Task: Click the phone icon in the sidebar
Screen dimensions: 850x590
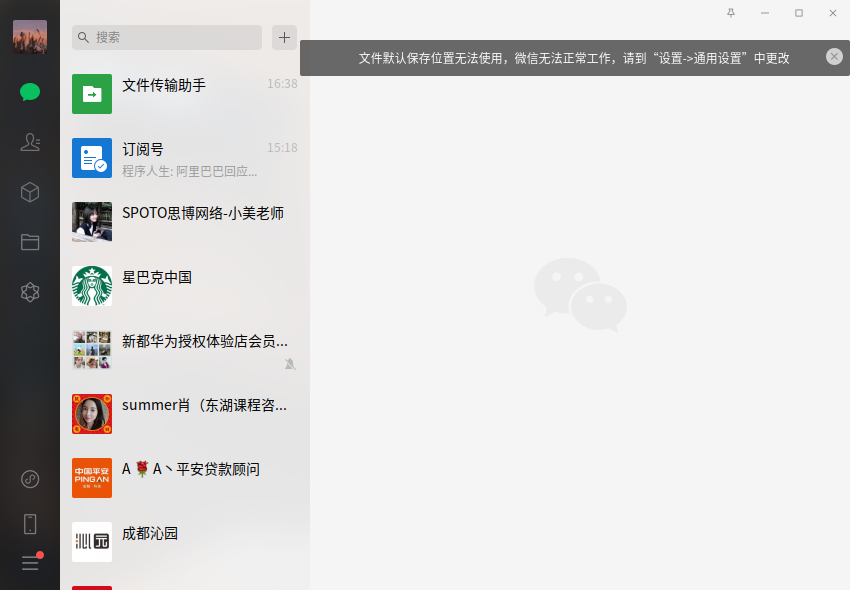Action: 30,524
